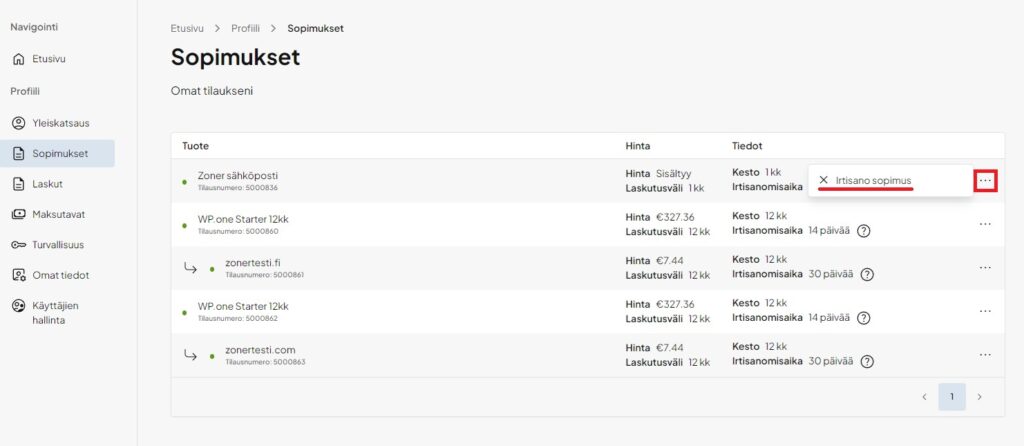Click the Omat tiedot icon
Viewport: 1024px width, 446px height.
18,275
